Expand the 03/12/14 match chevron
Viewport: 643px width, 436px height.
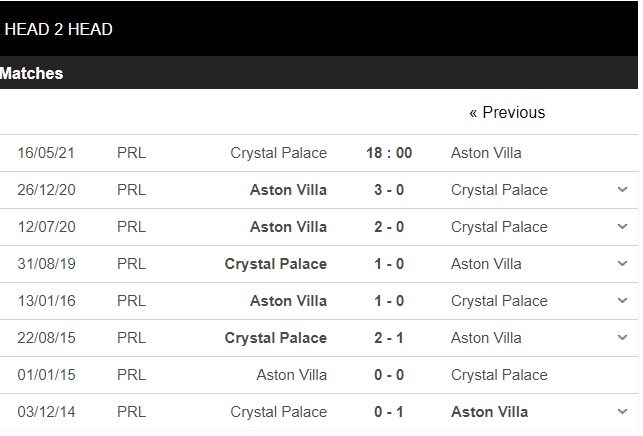click(622, 412)
